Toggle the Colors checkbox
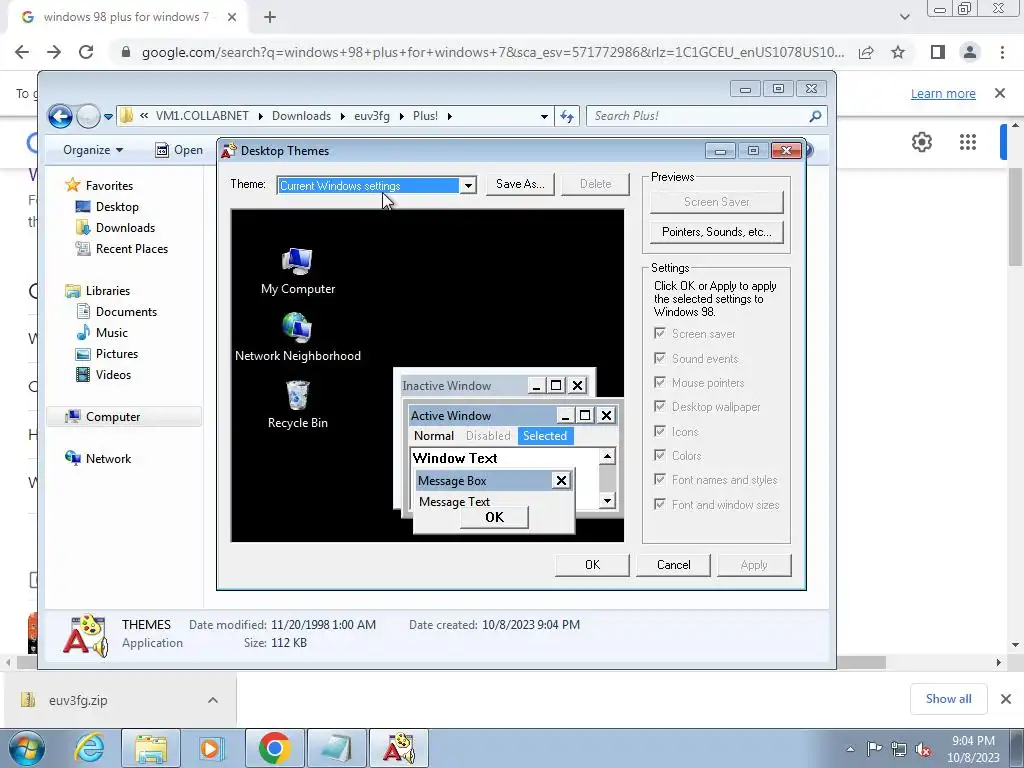Viewport: 1024px width, 768px height. click(x=660, y=456)
